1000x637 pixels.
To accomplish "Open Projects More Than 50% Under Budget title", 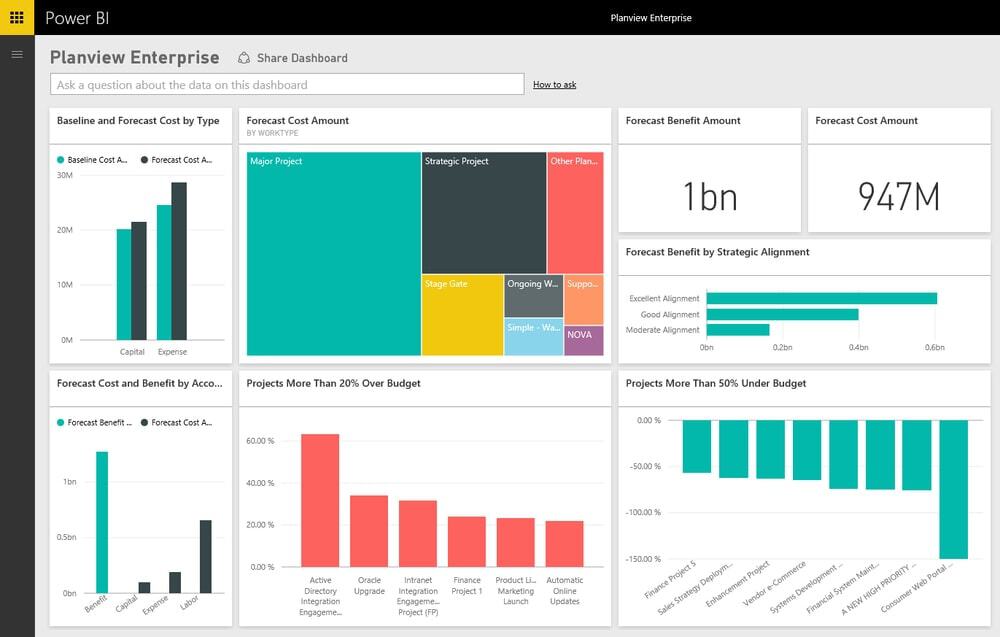I will pos(716,383).
